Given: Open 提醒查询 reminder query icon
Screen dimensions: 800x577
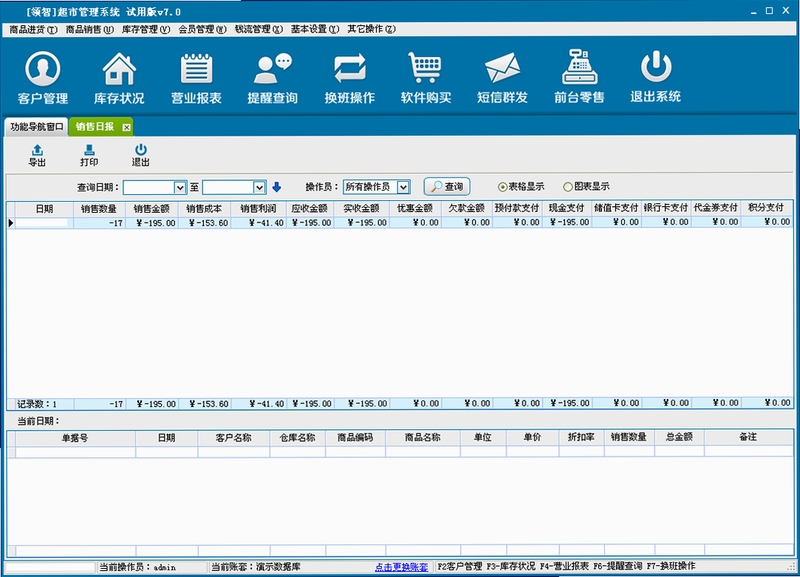Looking at the screenshot, I should (x=272, y=78).
